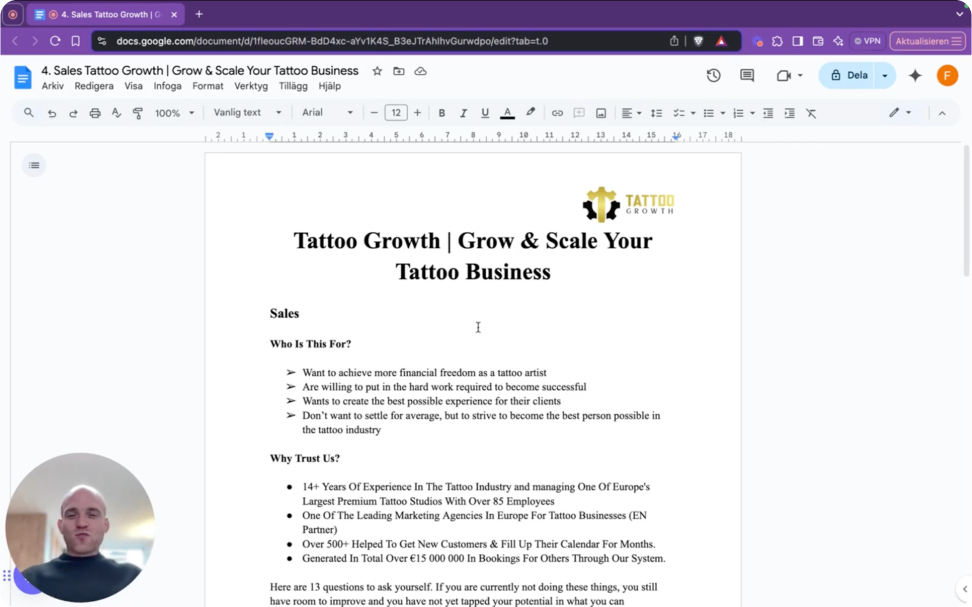Reload the browser page
Screen dimensions: 972x607
(55, 41)
